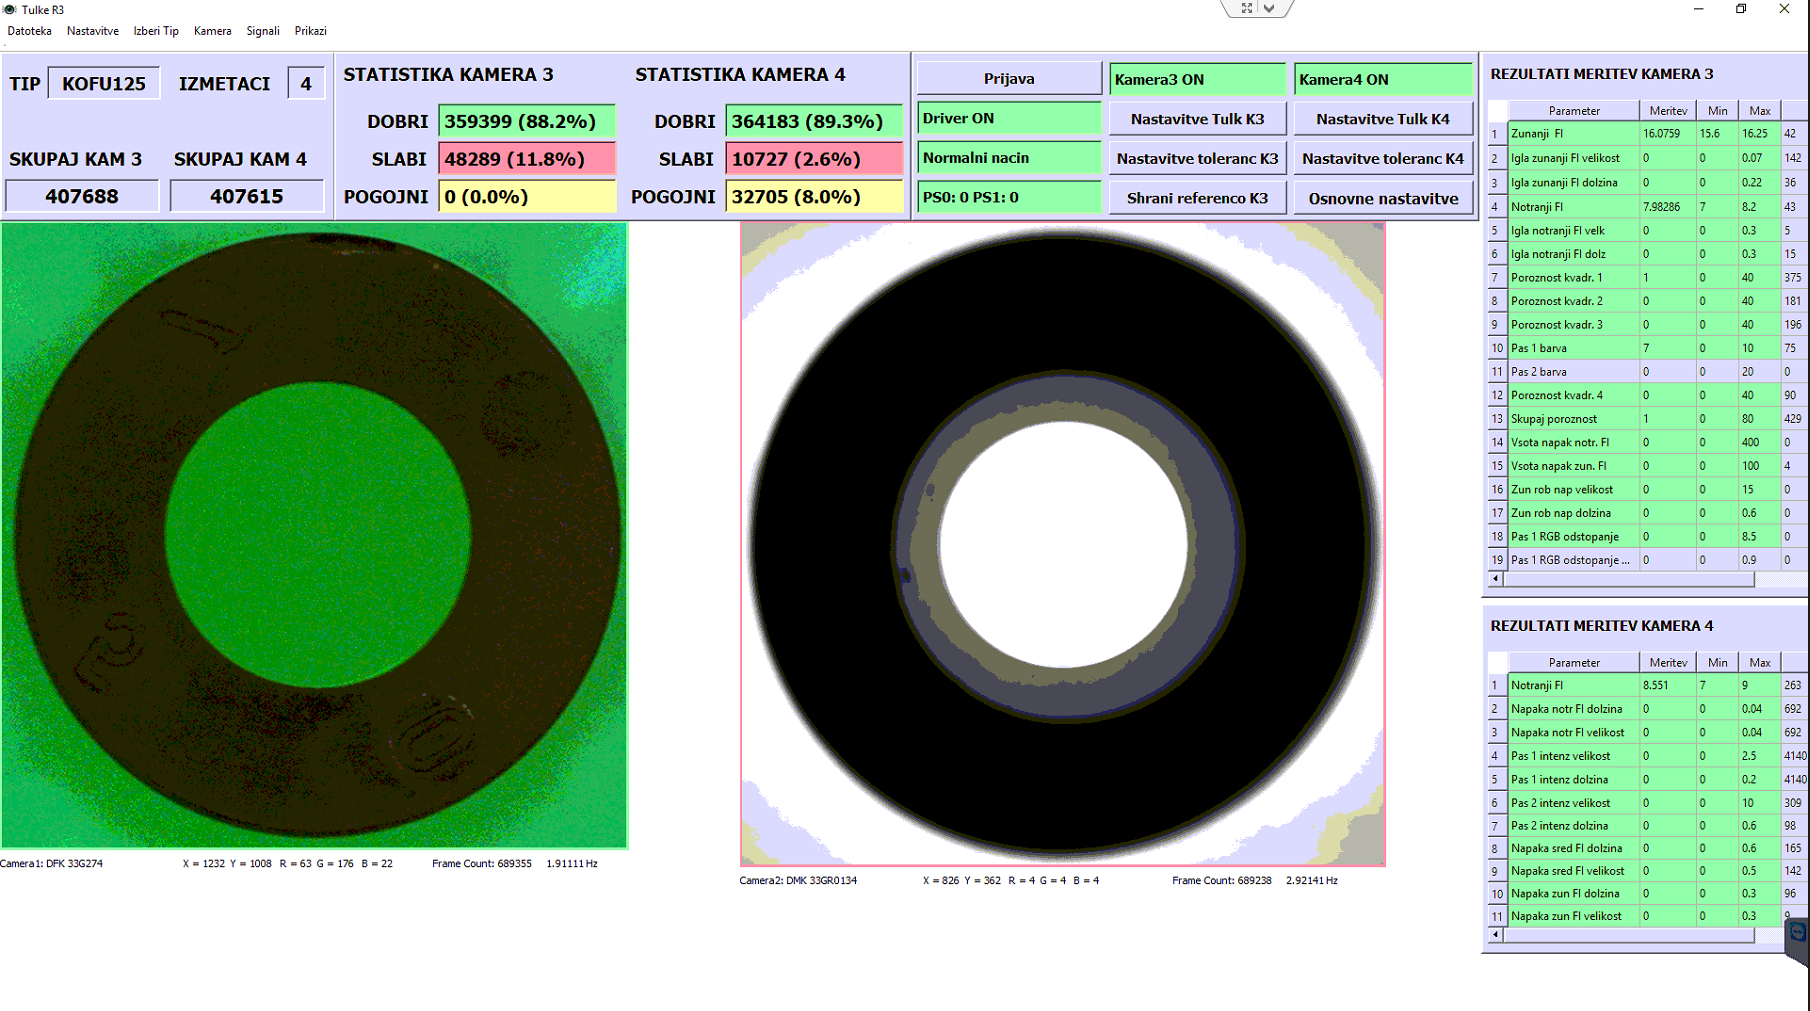Viewport: 1810px width, 1011px height.
Task: Minimize the Tulke R3 window
Action: point(1698,9)
